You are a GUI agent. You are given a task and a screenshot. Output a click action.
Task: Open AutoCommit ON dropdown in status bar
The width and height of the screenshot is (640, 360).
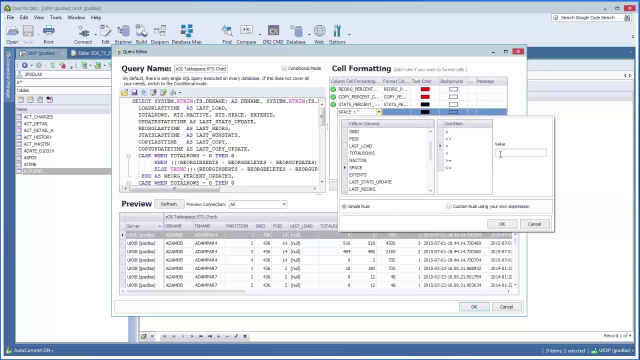pyautogui.click(x=33, y=350)
